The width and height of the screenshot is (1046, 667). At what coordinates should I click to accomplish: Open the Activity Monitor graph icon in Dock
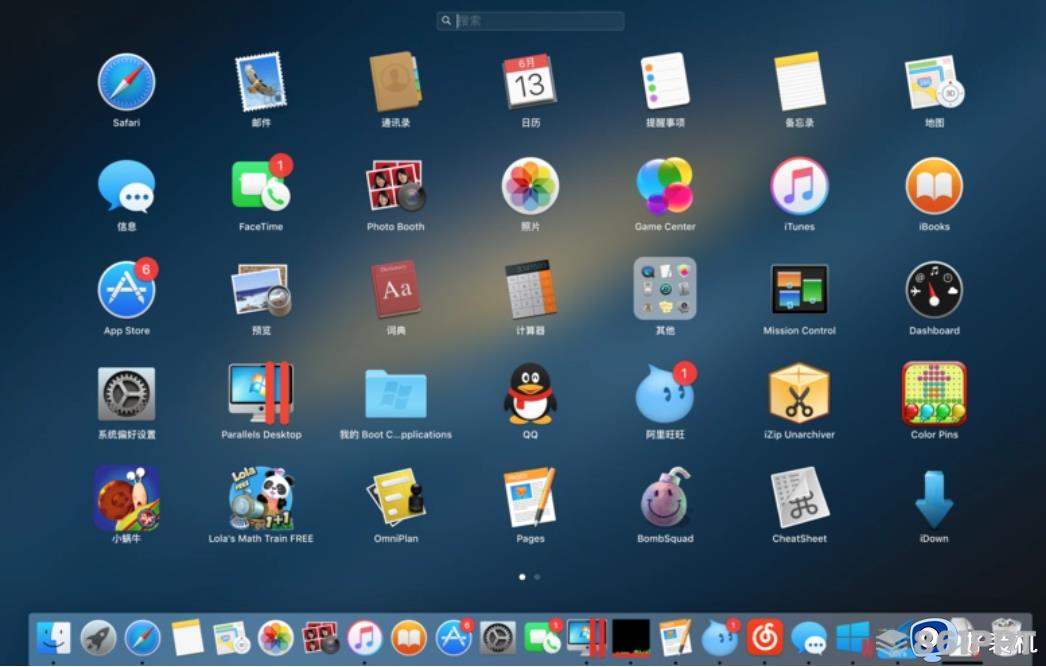(x=631, y=638)
